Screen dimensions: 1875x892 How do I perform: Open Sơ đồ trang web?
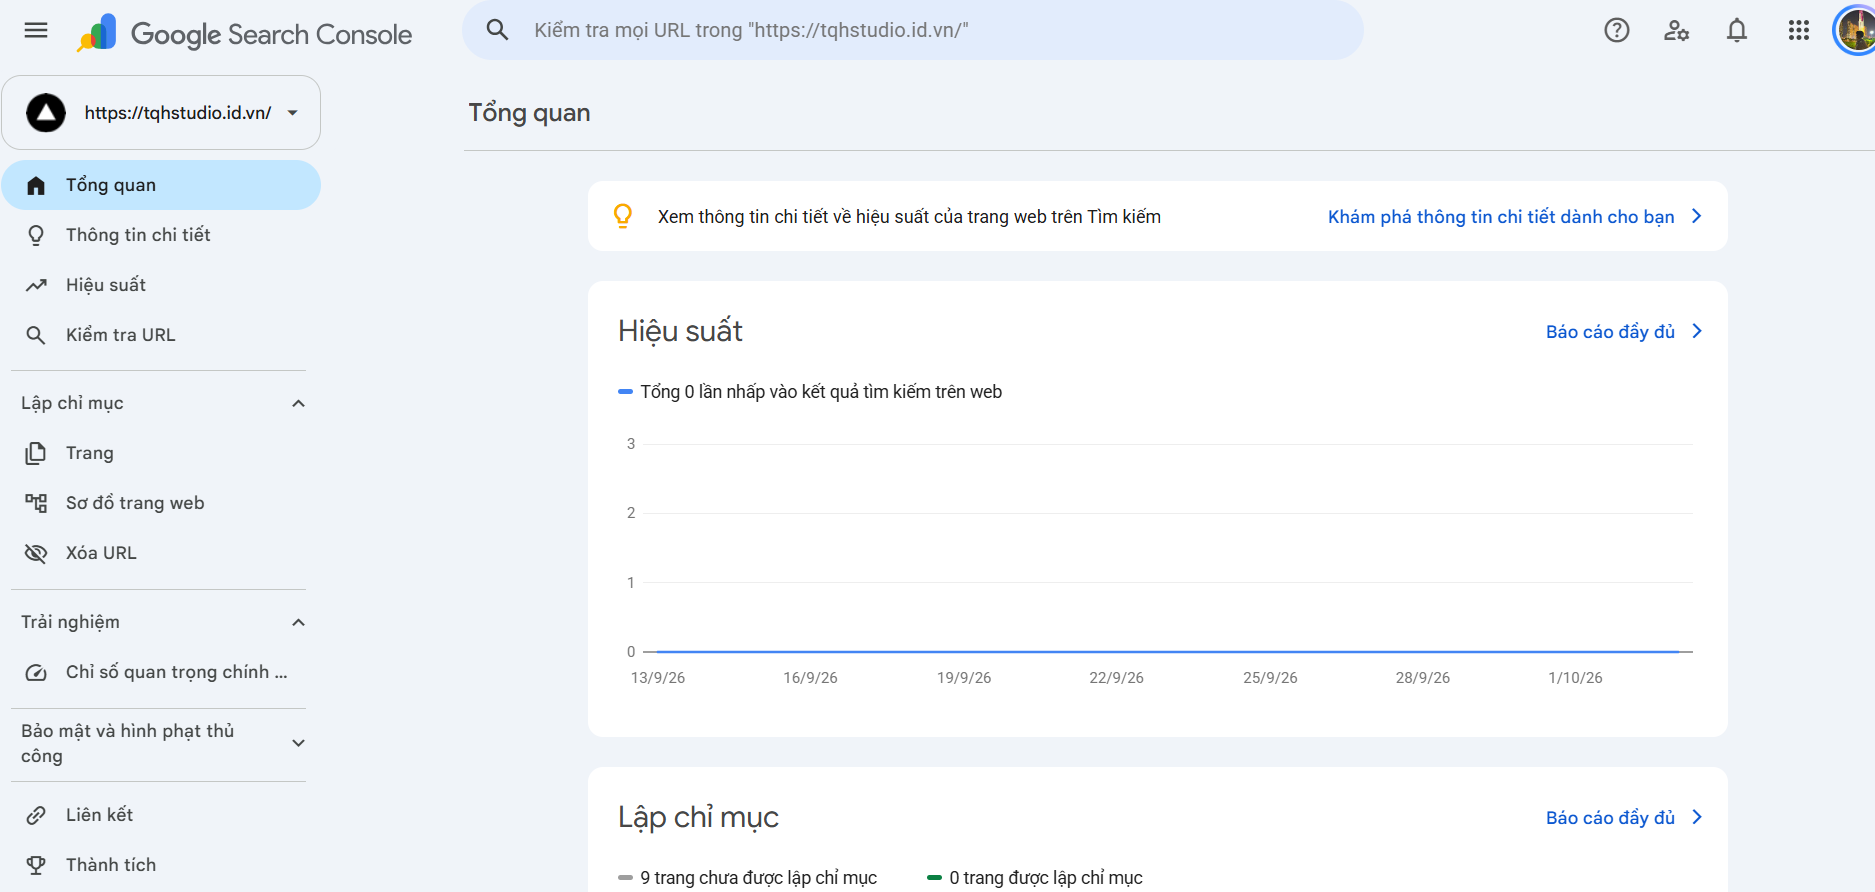[161, 503]
